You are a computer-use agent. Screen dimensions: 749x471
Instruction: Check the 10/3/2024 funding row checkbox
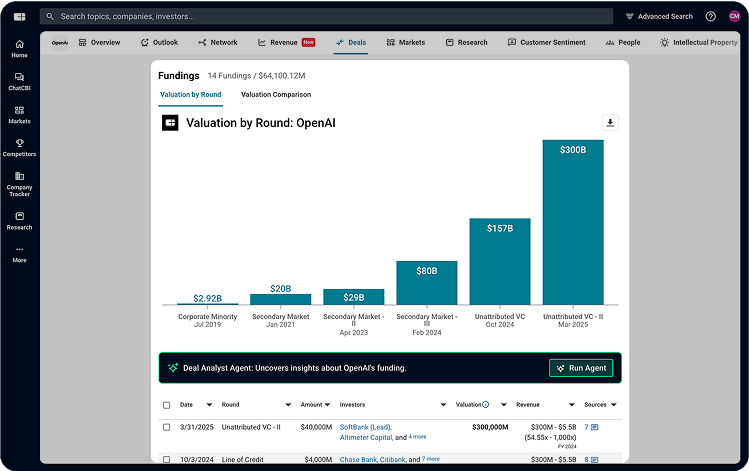(166, 459)
